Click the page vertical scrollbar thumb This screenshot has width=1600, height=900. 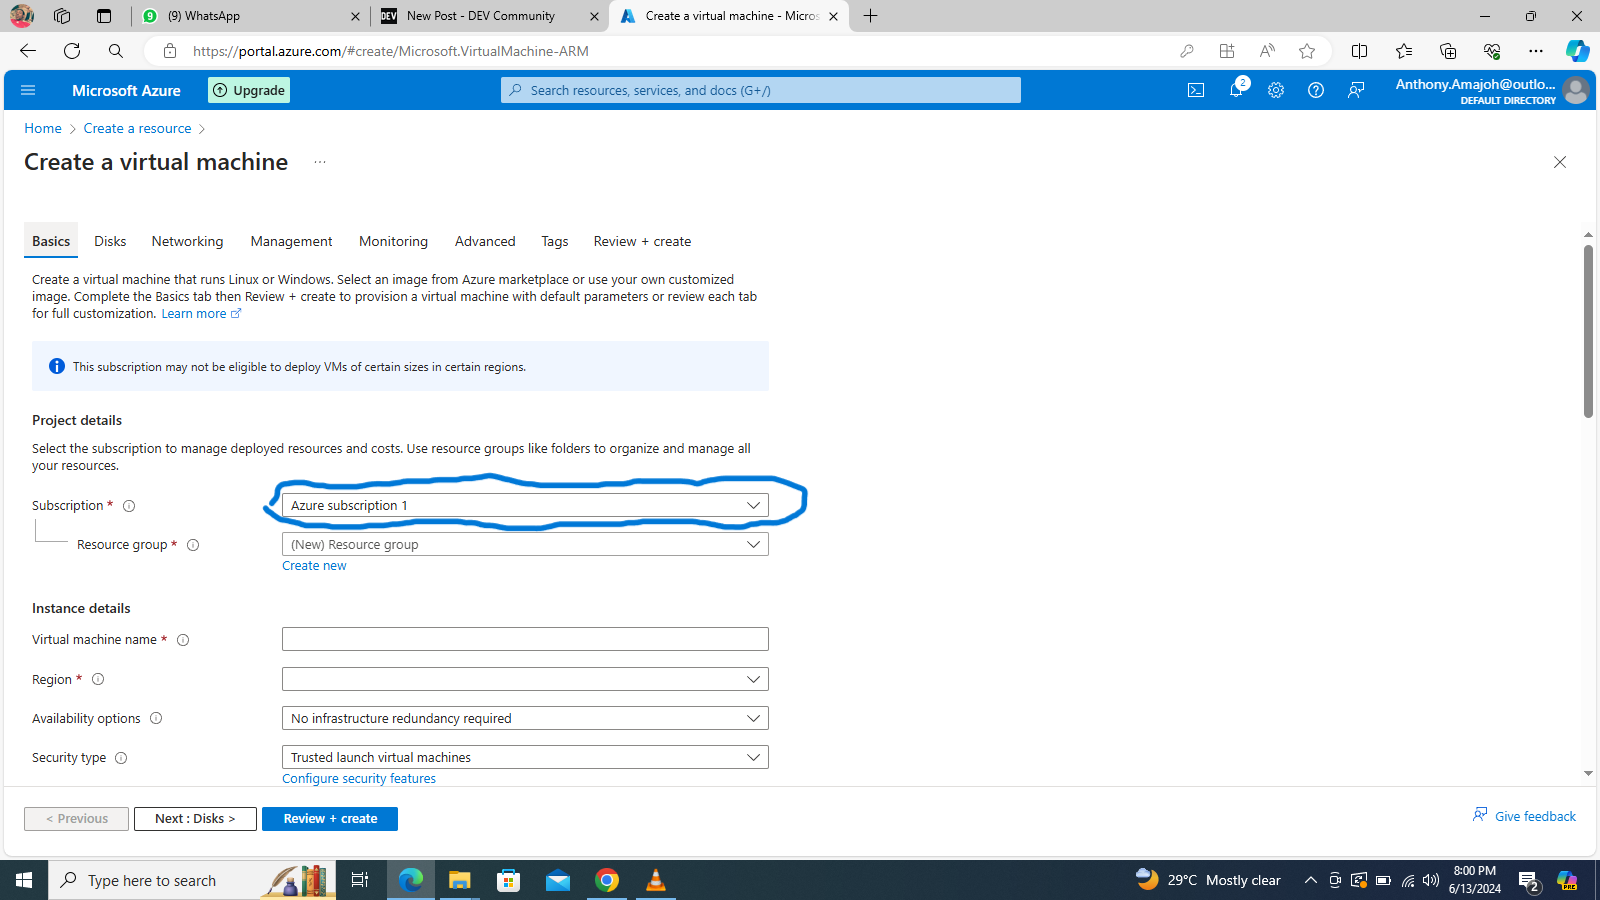click(x=1588, y=331)
